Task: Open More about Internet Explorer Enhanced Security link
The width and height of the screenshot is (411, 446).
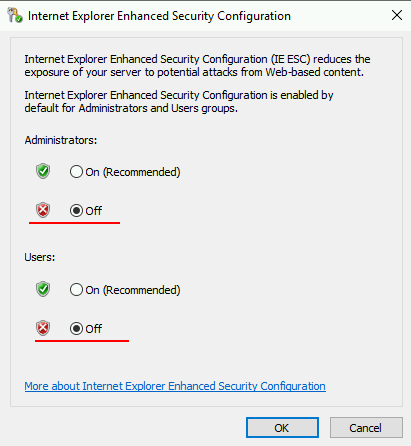Action: [175, 386]
